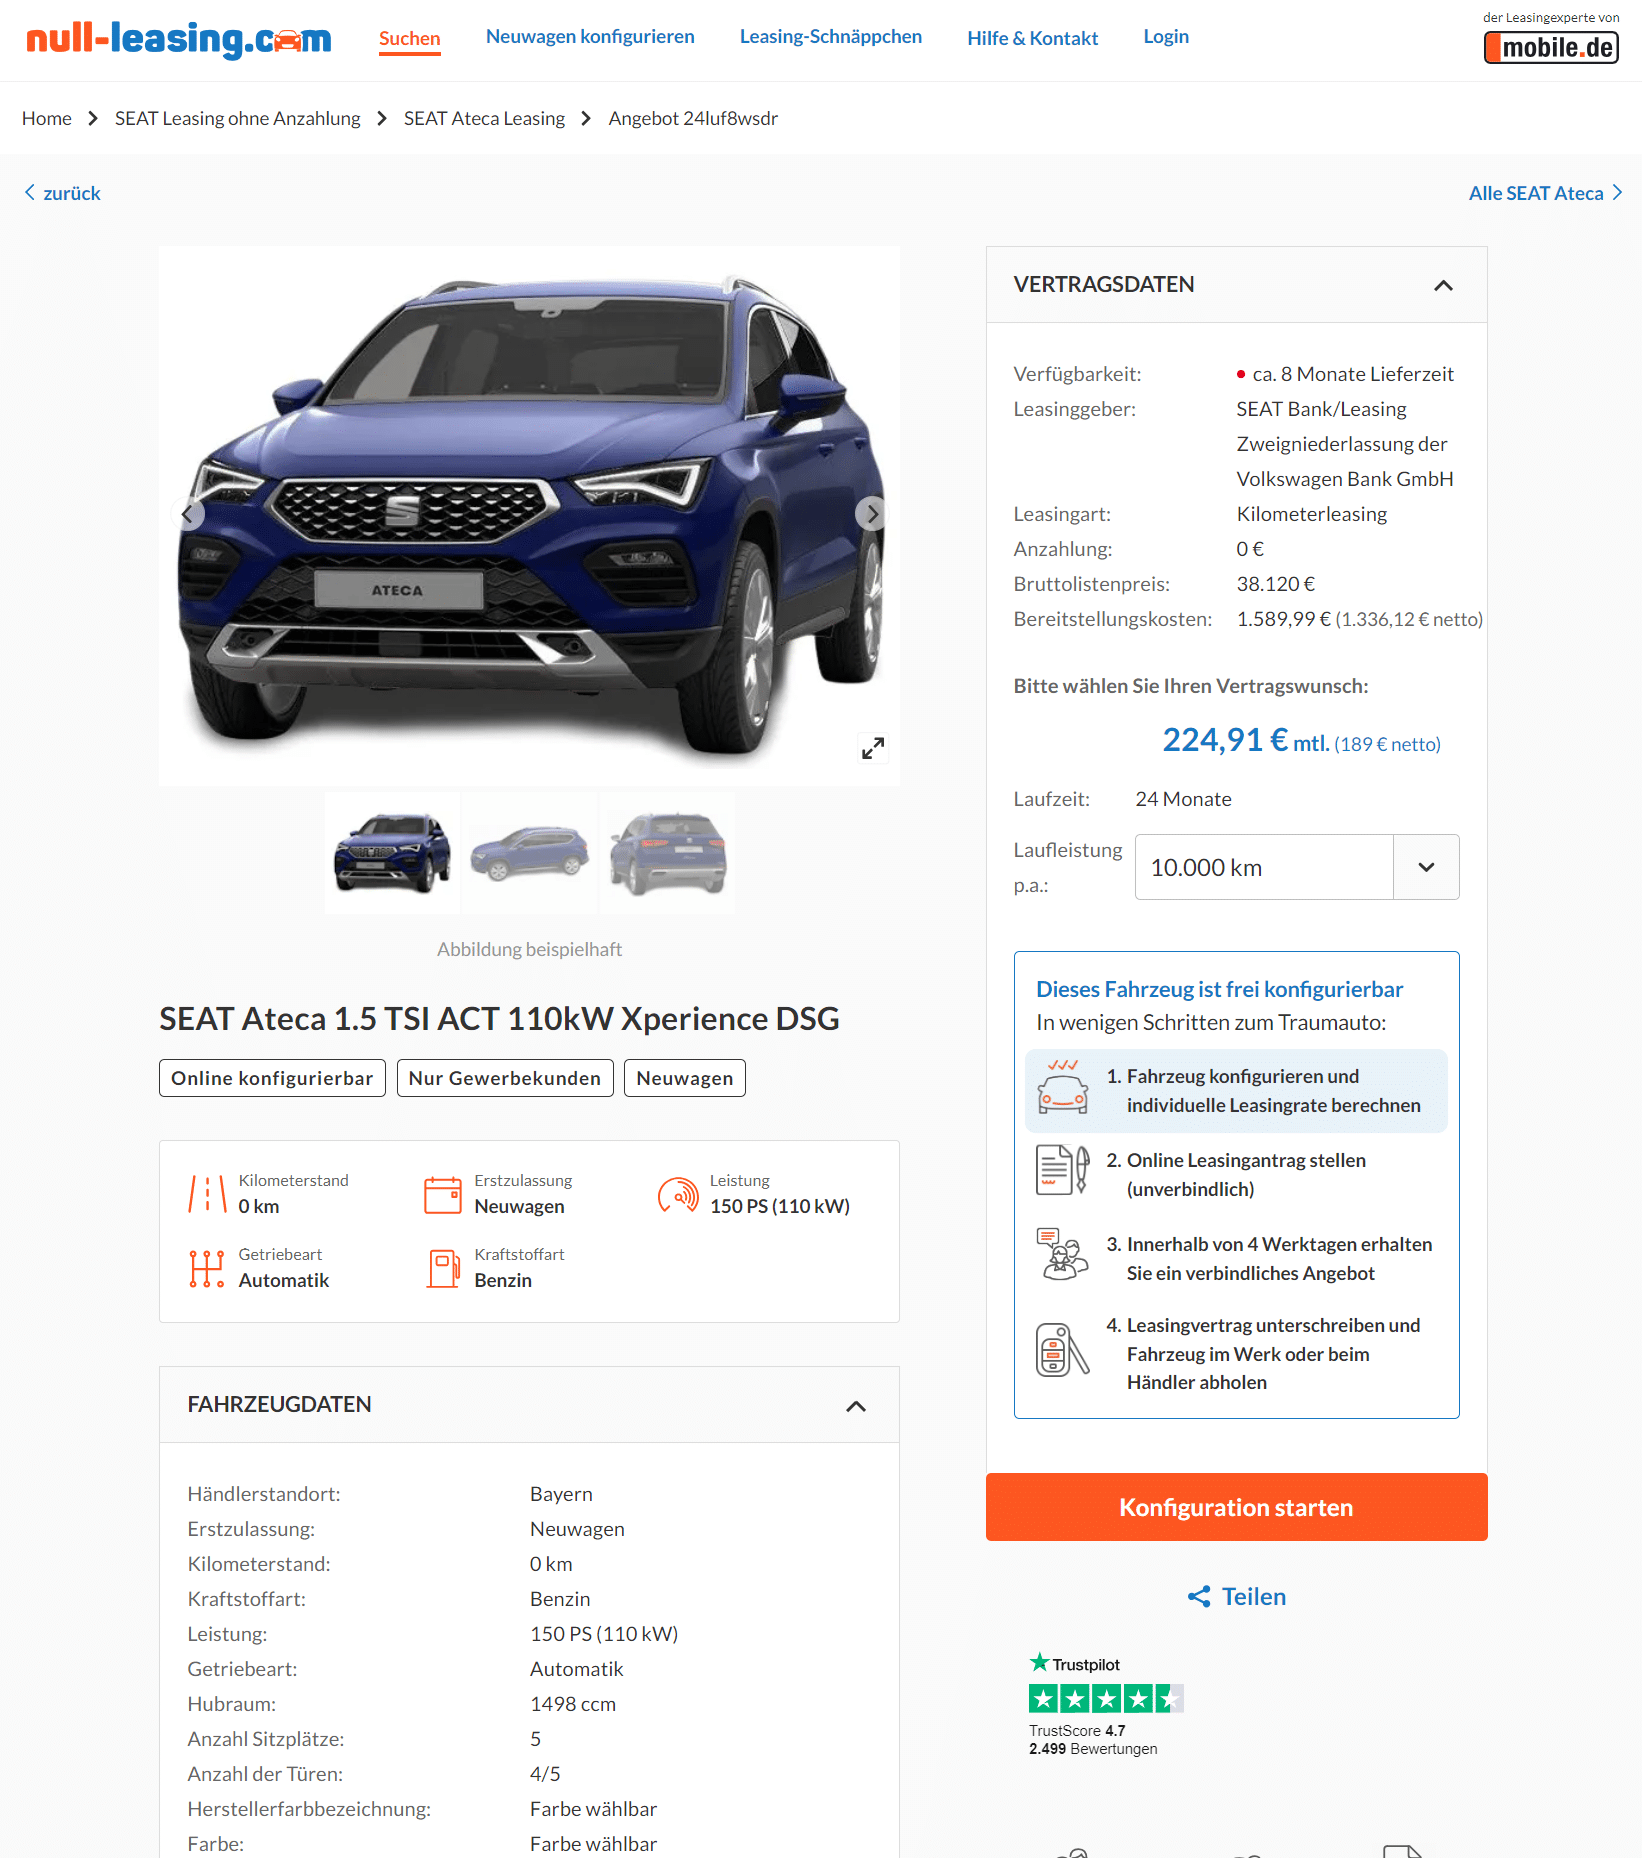
Task: Open the Neuwagen konfigurieren menu
Action: [590, 37]
